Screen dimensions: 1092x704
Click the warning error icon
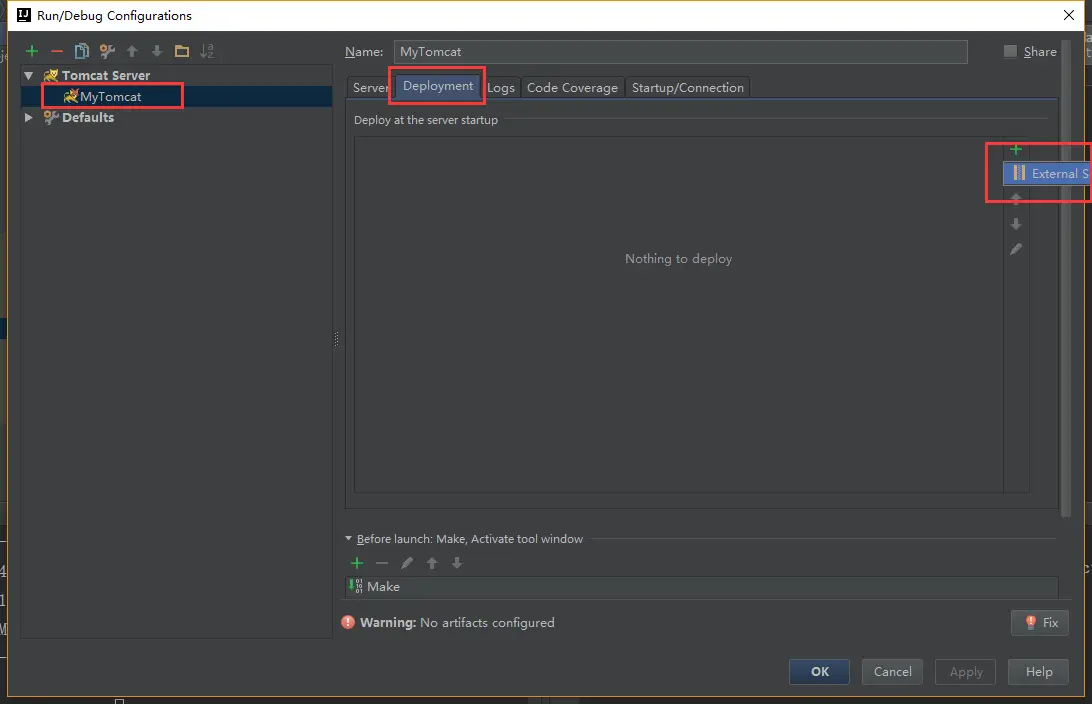[348, 623]
